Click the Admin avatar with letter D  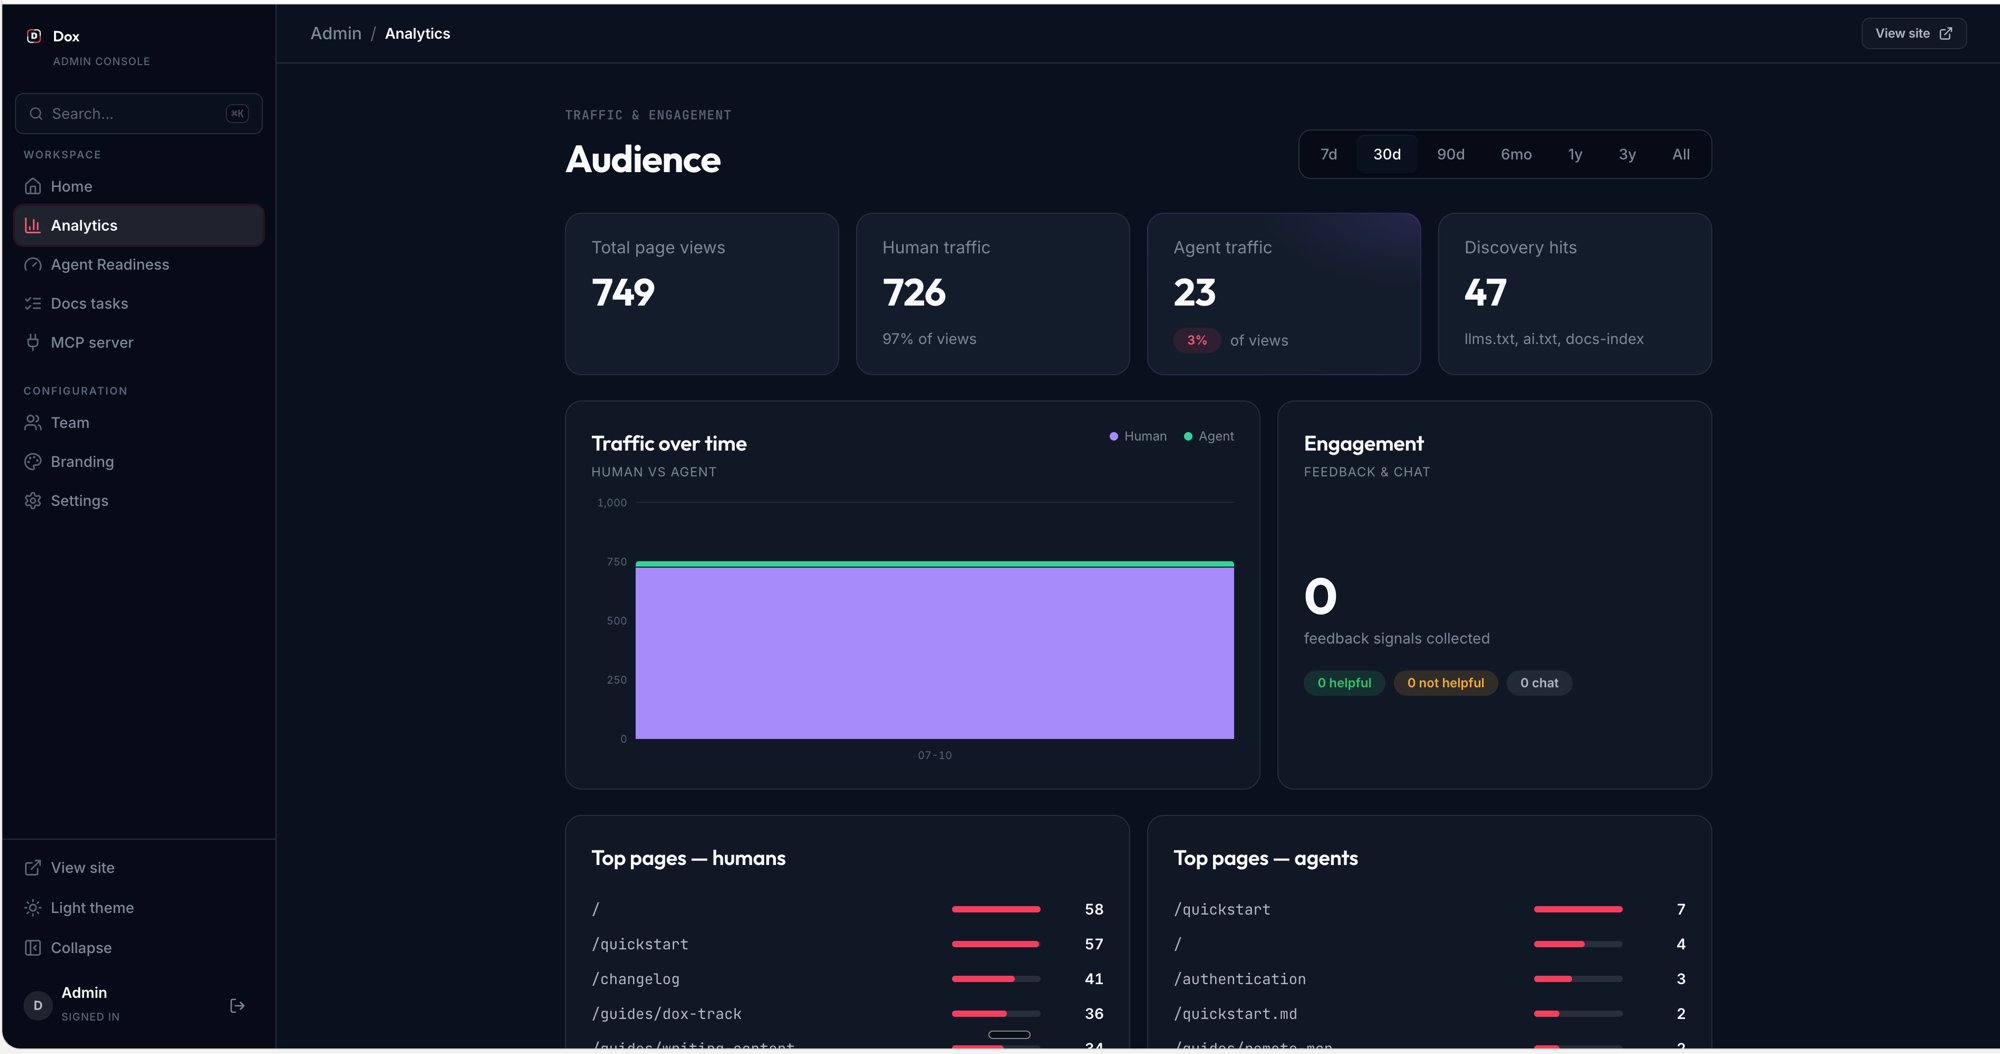[x=38, y=1005]
